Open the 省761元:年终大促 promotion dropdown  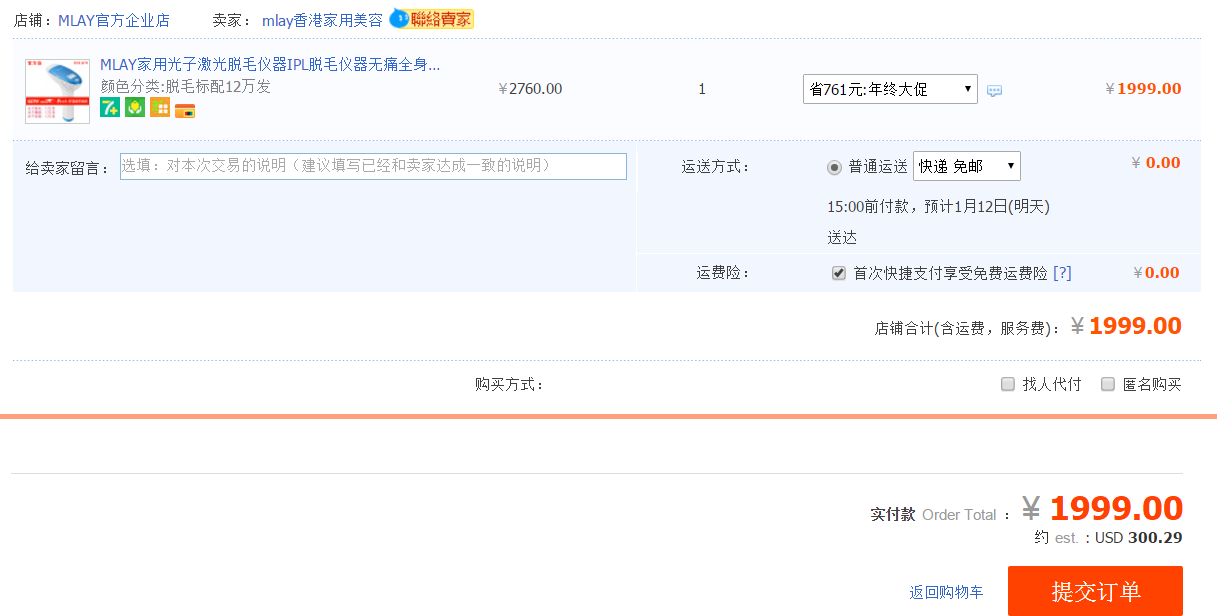[890, 89]
